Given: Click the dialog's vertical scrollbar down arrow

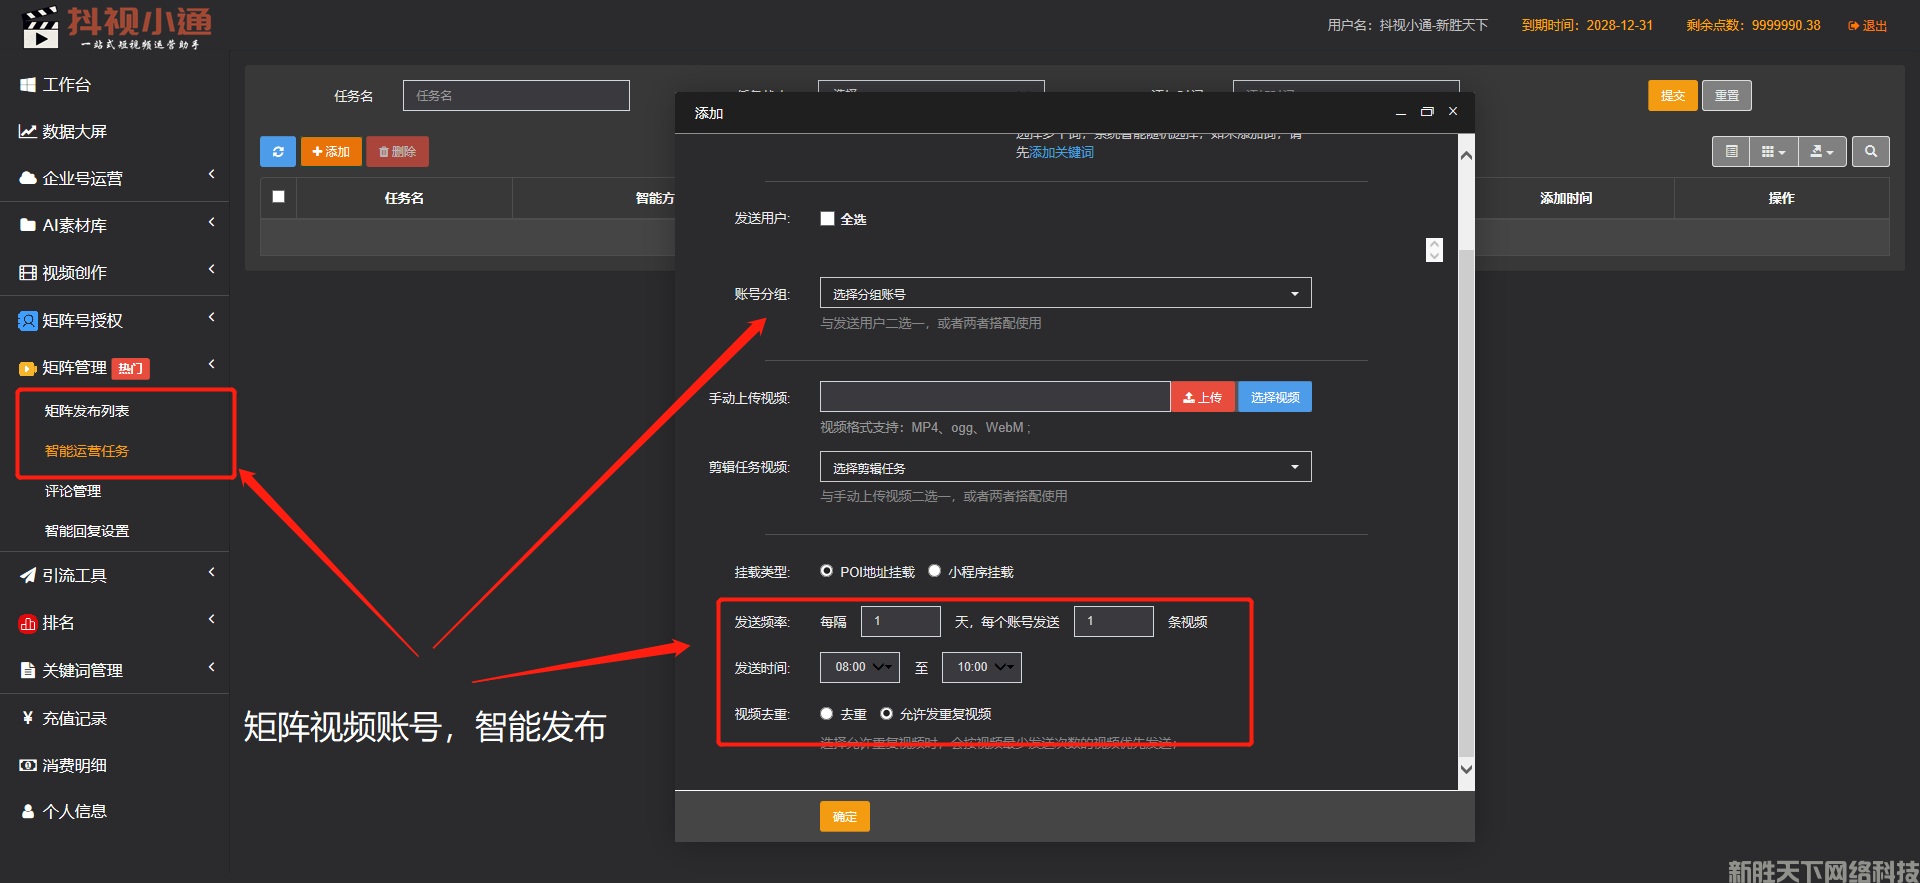Looking at the screenshot, I should [1466, 769].
